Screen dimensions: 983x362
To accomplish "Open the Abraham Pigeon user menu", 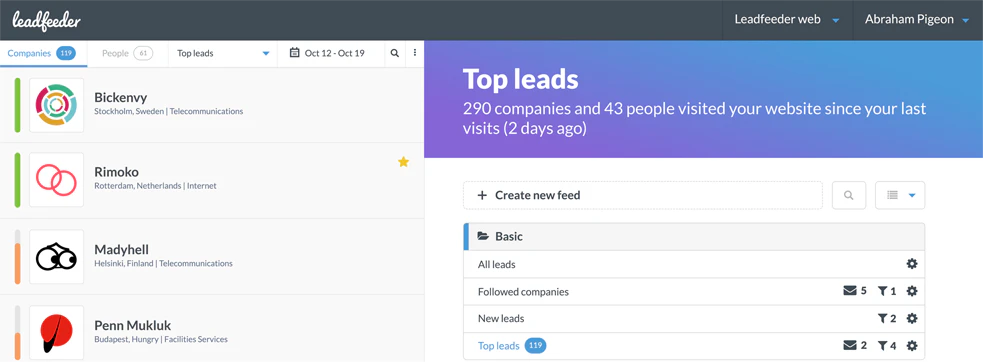I will click(x=918, y=20).
